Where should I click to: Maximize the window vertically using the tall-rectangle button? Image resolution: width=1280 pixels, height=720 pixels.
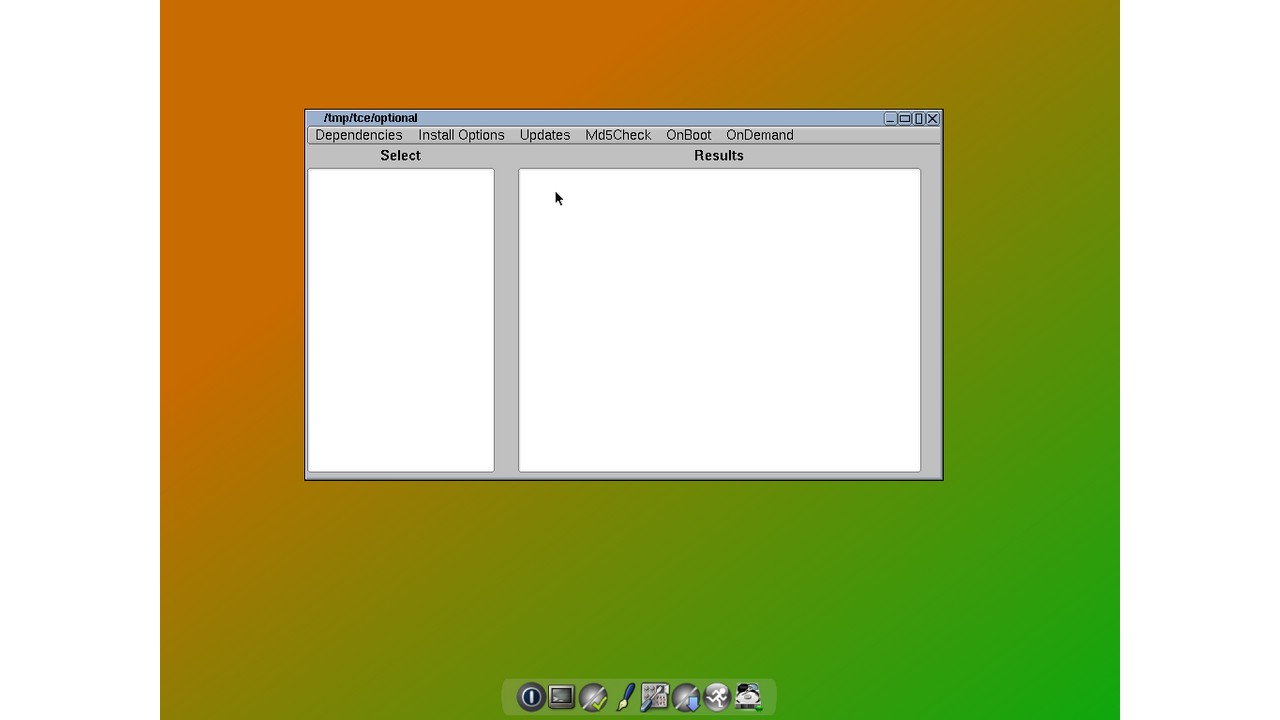point(919,119)
